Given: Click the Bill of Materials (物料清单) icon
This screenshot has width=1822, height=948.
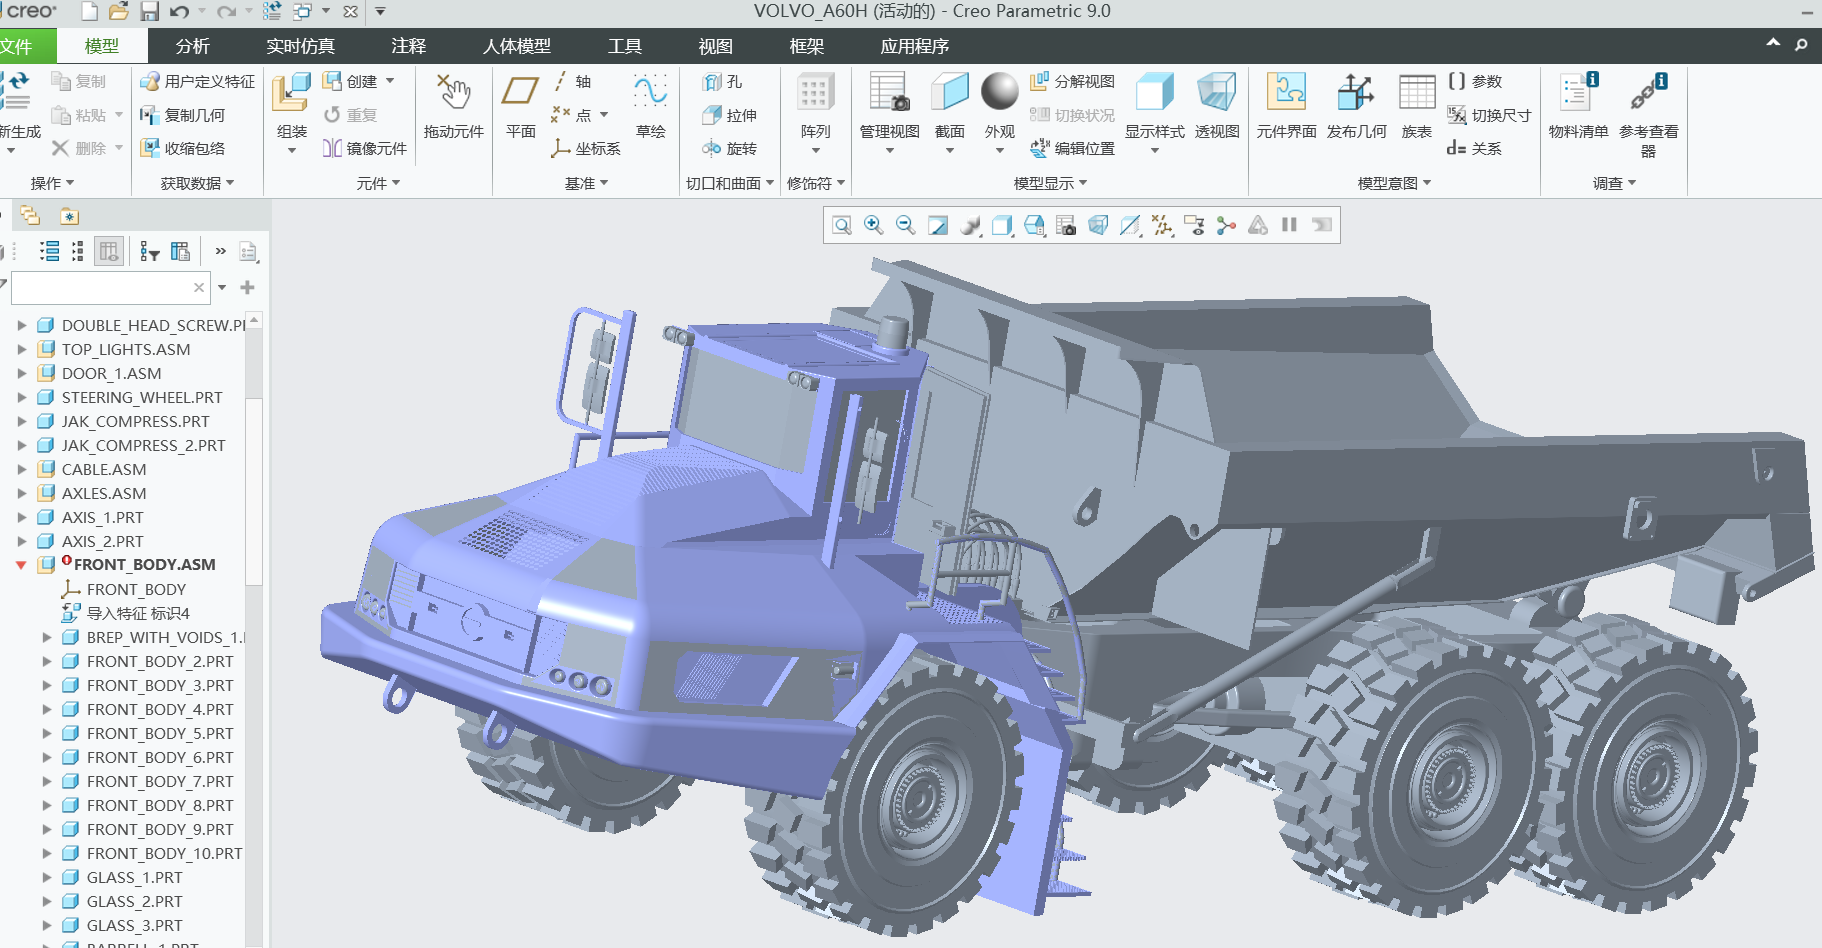Looking at the screenshot, I should point(1579,92).
